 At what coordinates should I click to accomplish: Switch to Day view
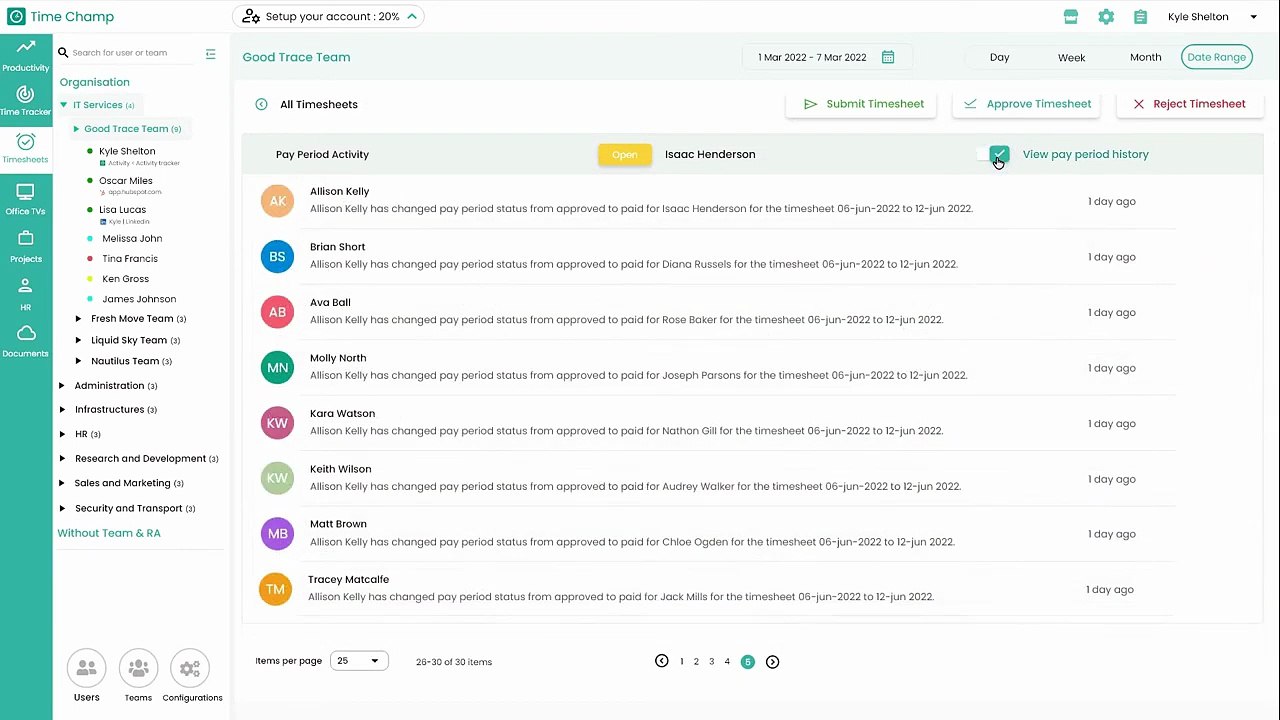999,57
